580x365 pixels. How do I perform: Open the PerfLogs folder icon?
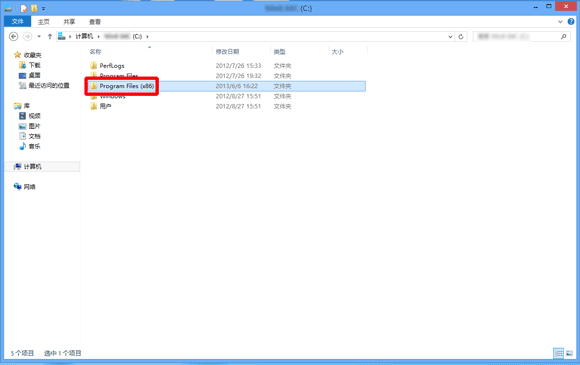click(94, 65)
